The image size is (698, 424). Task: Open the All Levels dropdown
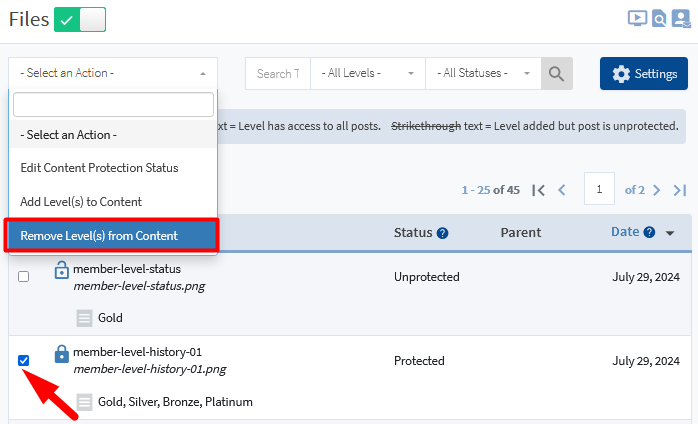click(x=368, y=73)
